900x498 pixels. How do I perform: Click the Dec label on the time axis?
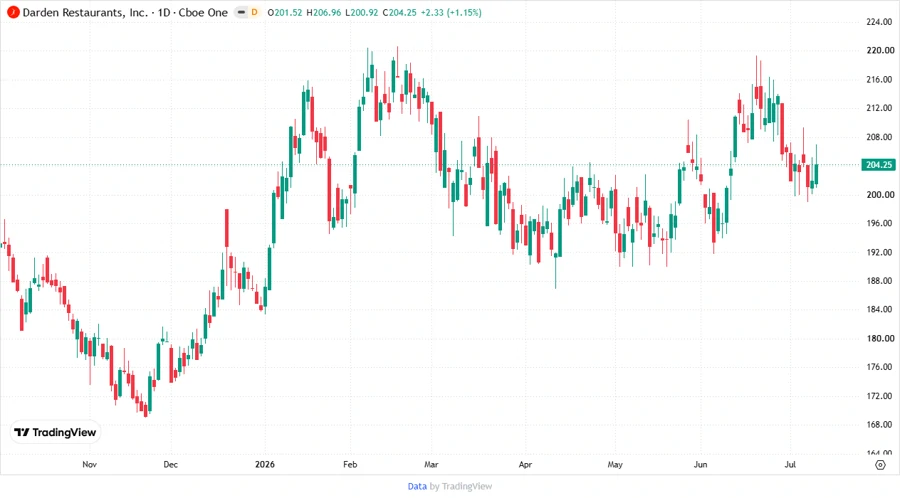coord(170,464)
